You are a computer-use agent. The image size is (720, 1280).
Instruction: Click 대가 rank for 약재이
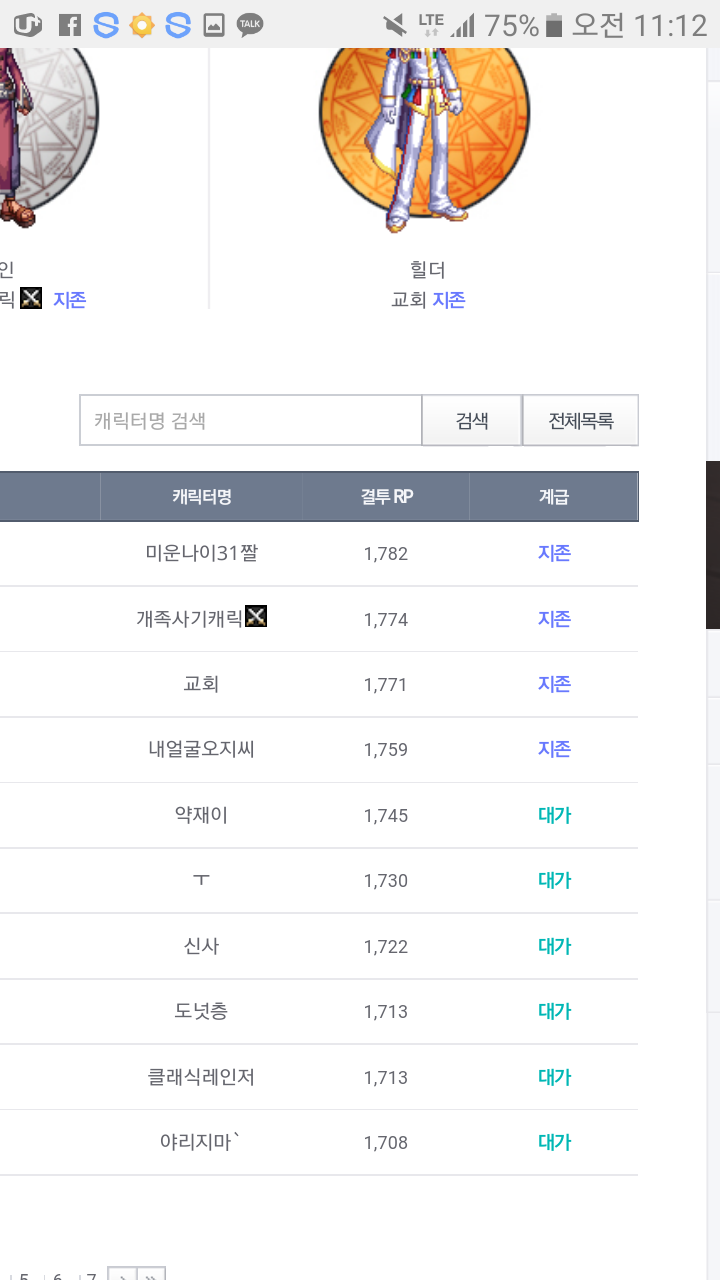point(554,815)
